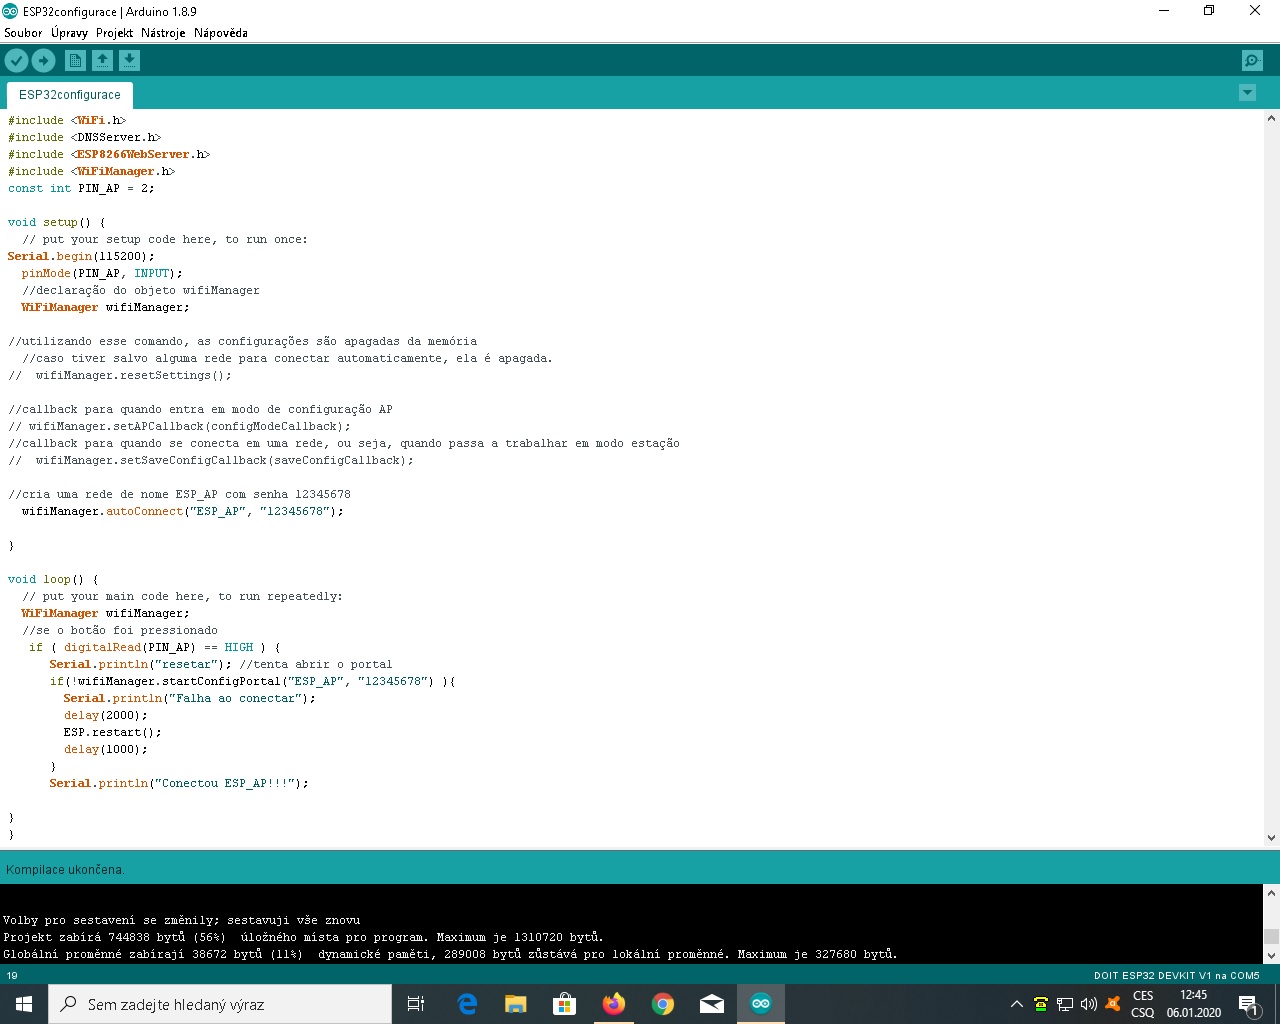Open Google Chrome from the taskbar
This screenshot has height=1024, width=1280.
pos(663,1004)
